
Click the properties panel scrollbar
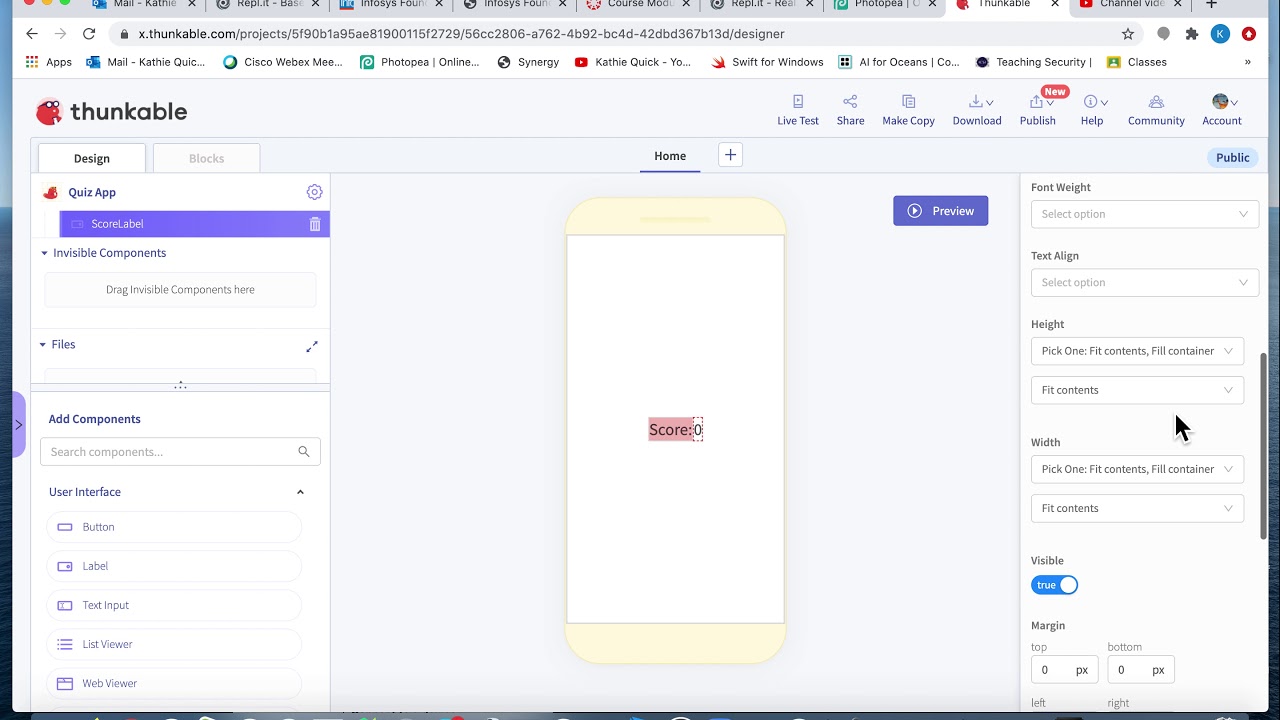(1263, 446)
